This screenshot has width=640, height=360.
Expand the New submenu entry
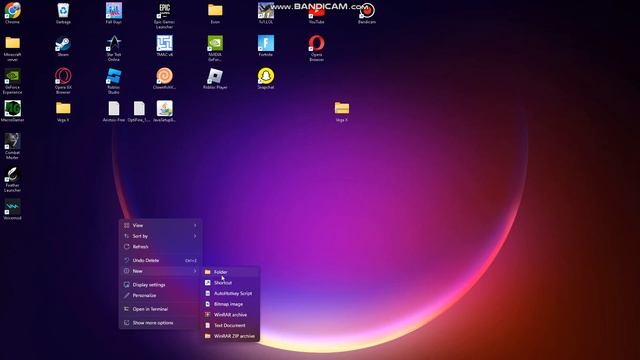tap(160, 271)
